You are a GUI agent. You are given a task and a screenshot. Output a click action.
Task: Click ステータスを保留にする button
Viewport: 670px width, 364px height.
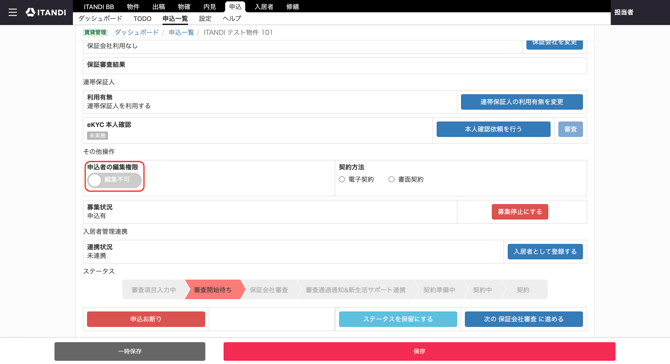tap(398, 319)
